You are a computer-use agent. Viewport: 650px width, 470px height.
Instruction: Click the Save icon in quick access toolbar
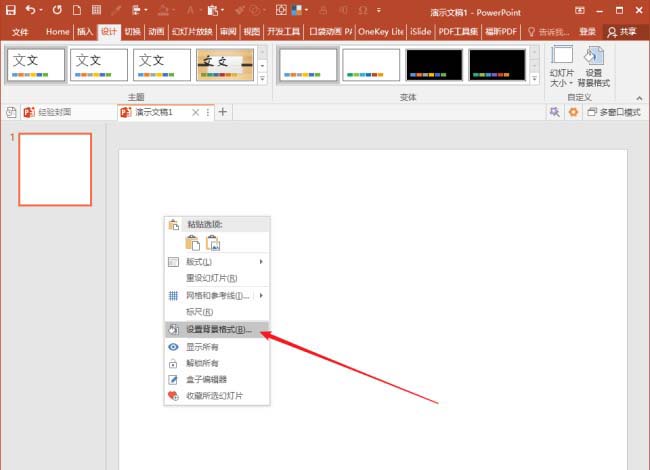coord(11,10)
